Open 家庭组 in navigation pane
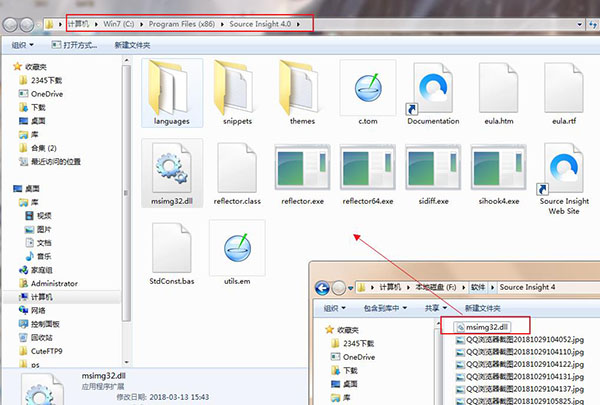The image size is (600, 405). [36, 270]
